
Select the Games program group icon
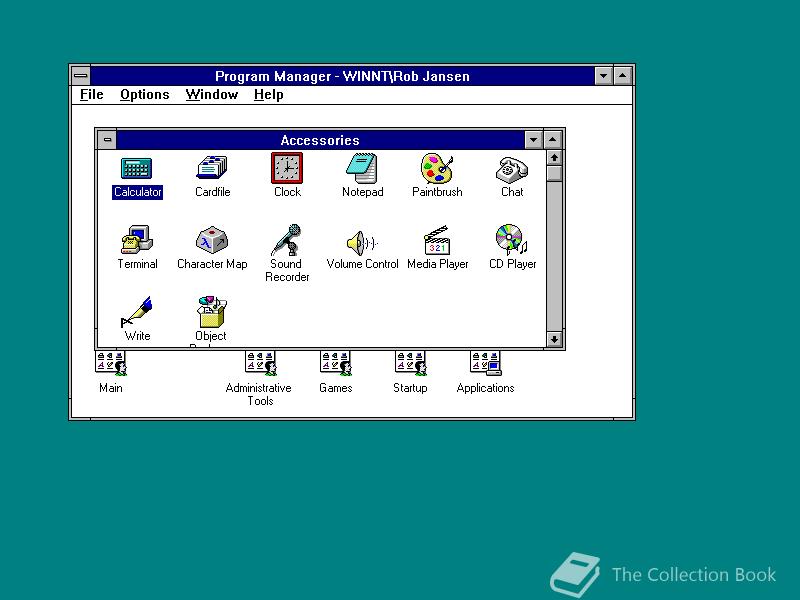tap(336, 363)
